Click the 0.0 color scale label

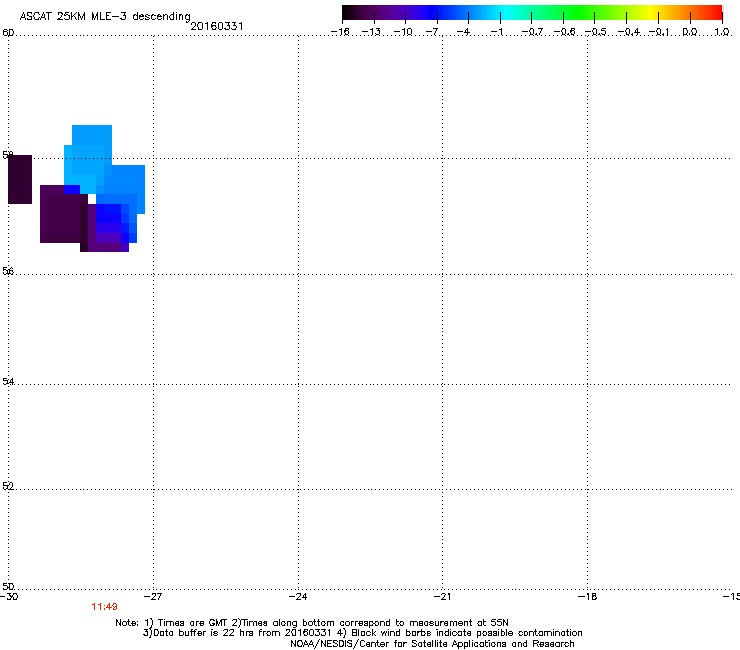tap(690, 32)
